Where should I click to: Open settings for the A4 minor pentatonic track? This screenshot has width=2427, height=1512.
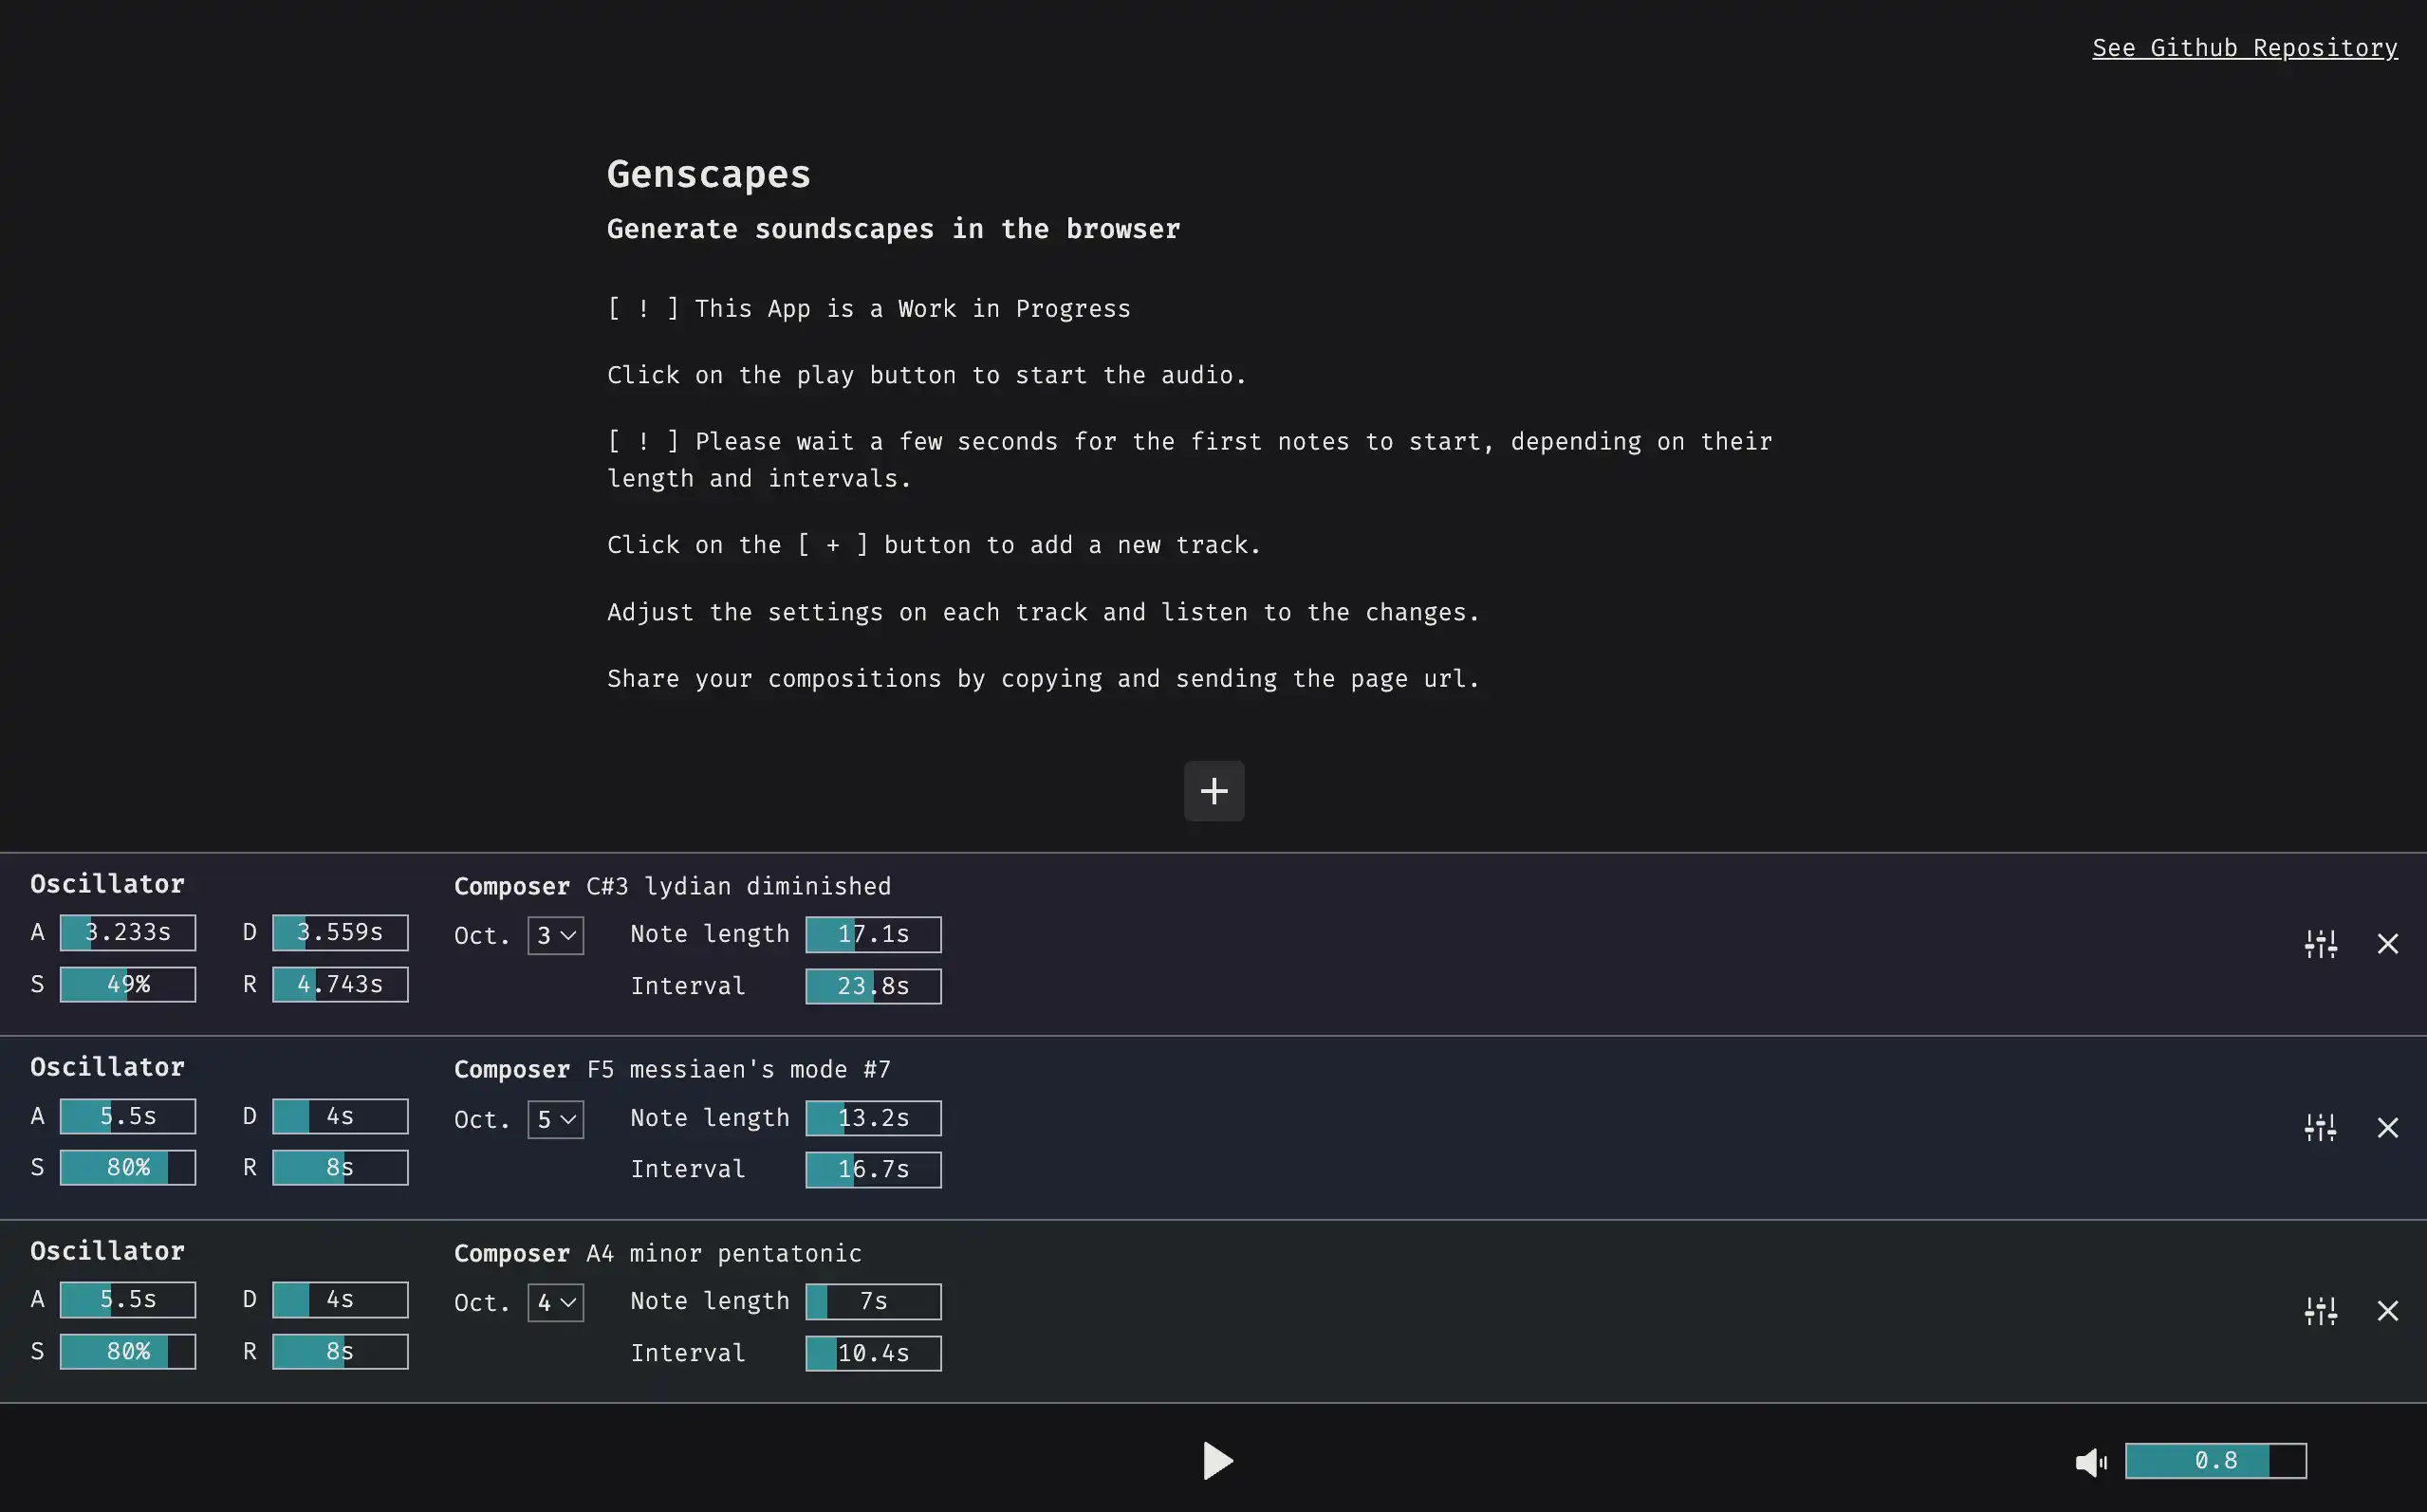tap(2320, 1310)
